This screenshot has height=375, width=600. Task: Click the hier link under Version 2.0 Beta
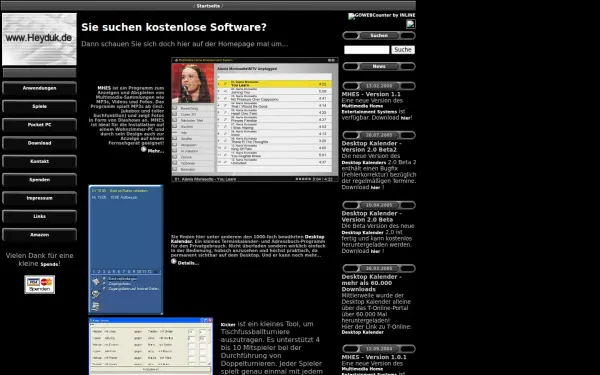tap(375, 251)
